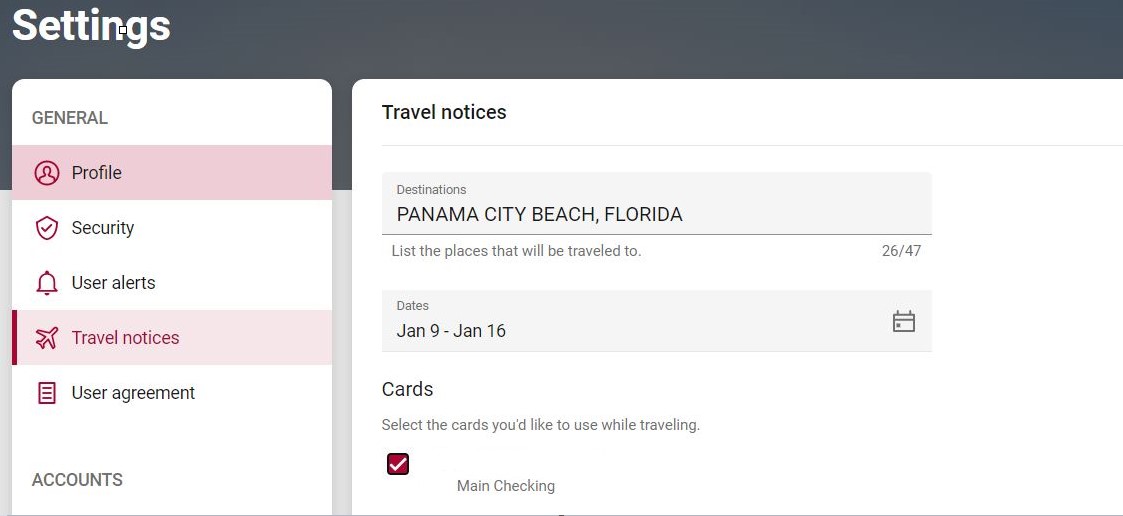Viewport: 1123px width, 516px height.
Task: Open the Profile settings page
Action: pos(97,173)
